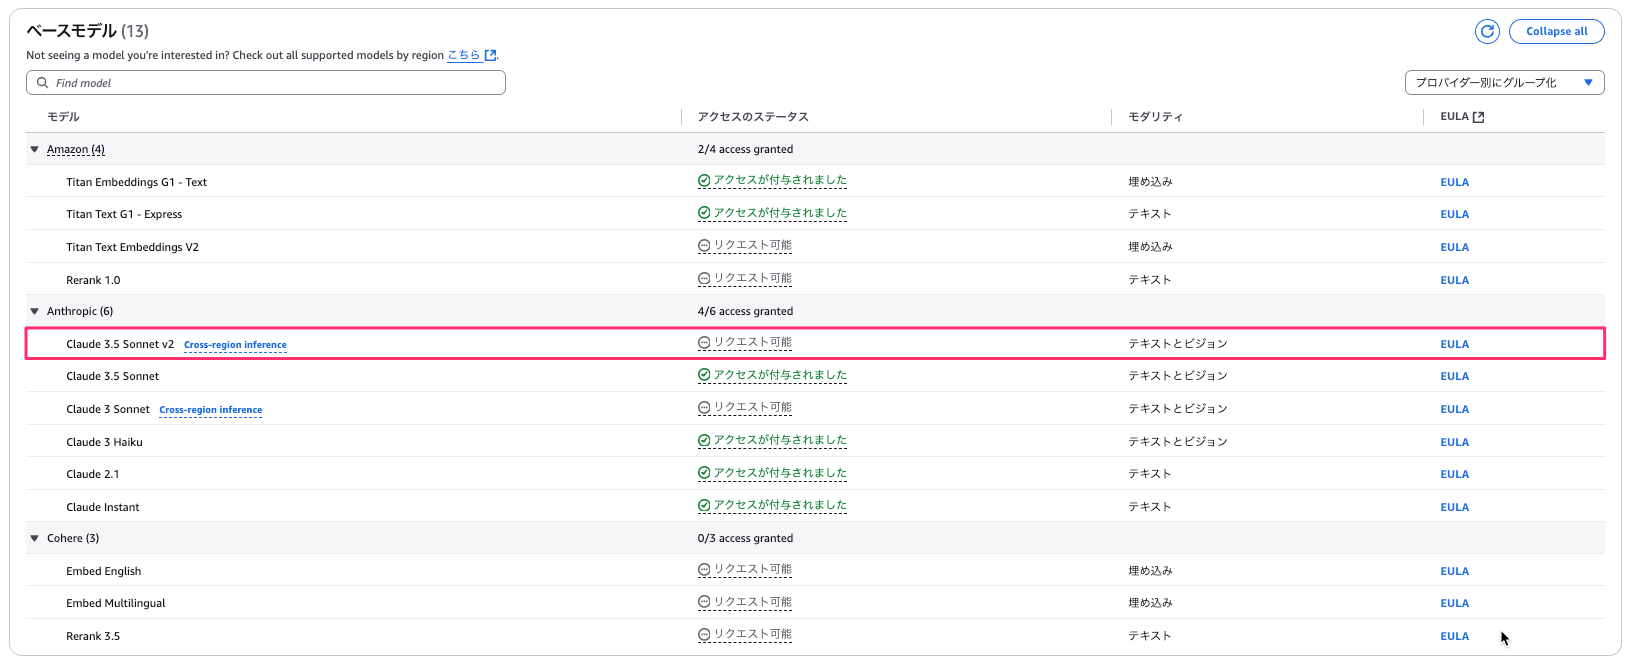Click access granted status for Claude Instant
This screenshot has width=1633, height=663.
[772, 506]
